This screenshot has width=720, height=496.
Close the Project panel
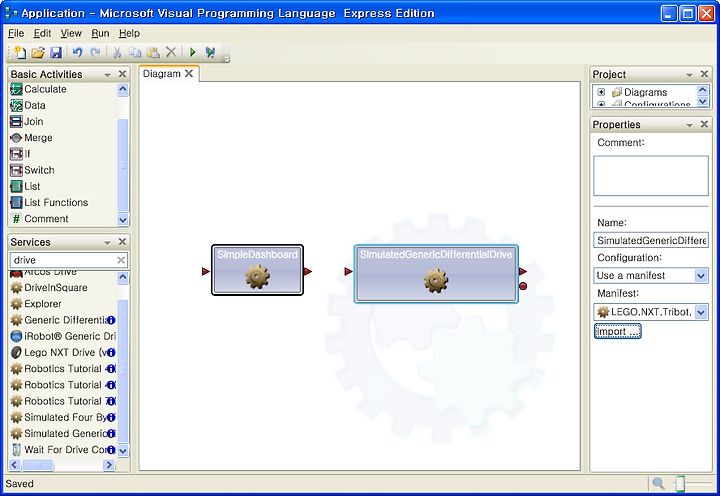704,74
